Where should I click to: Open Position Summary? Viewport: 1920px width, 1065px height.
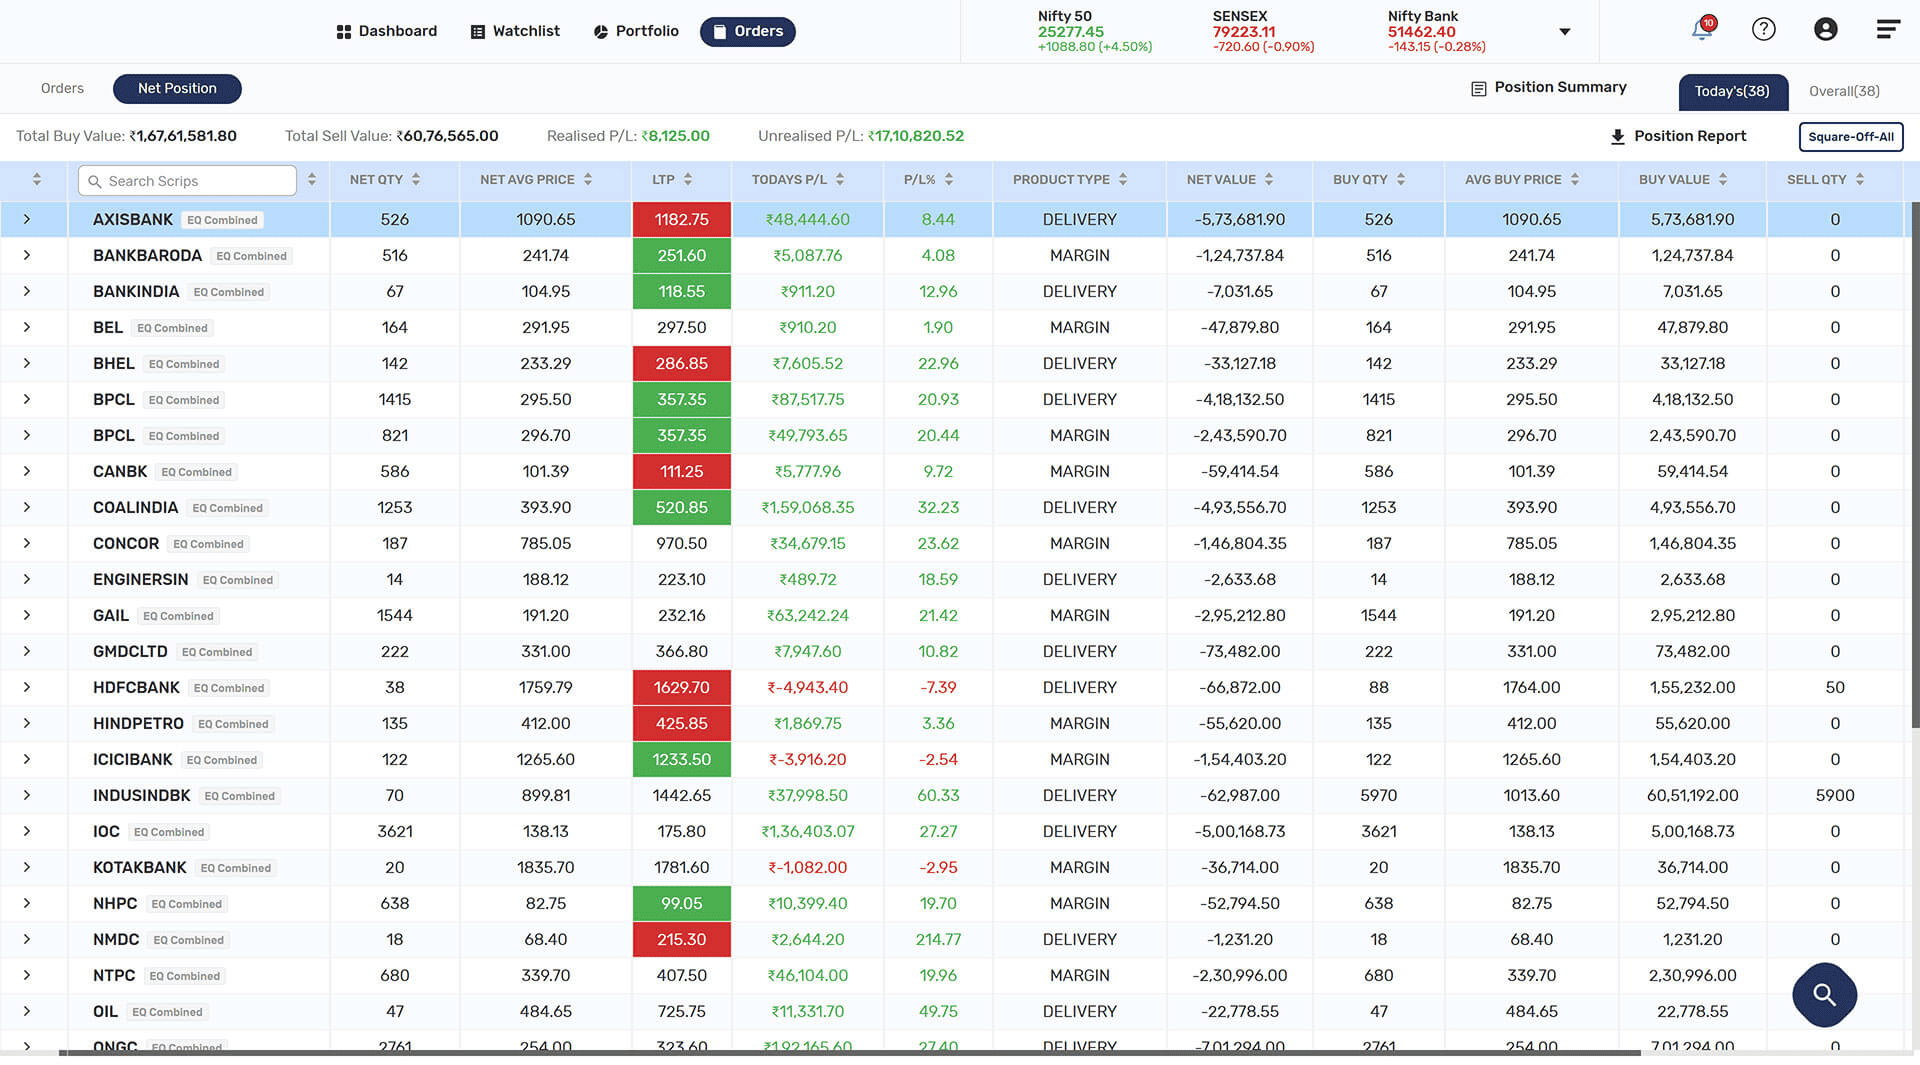pos(1549,88)
